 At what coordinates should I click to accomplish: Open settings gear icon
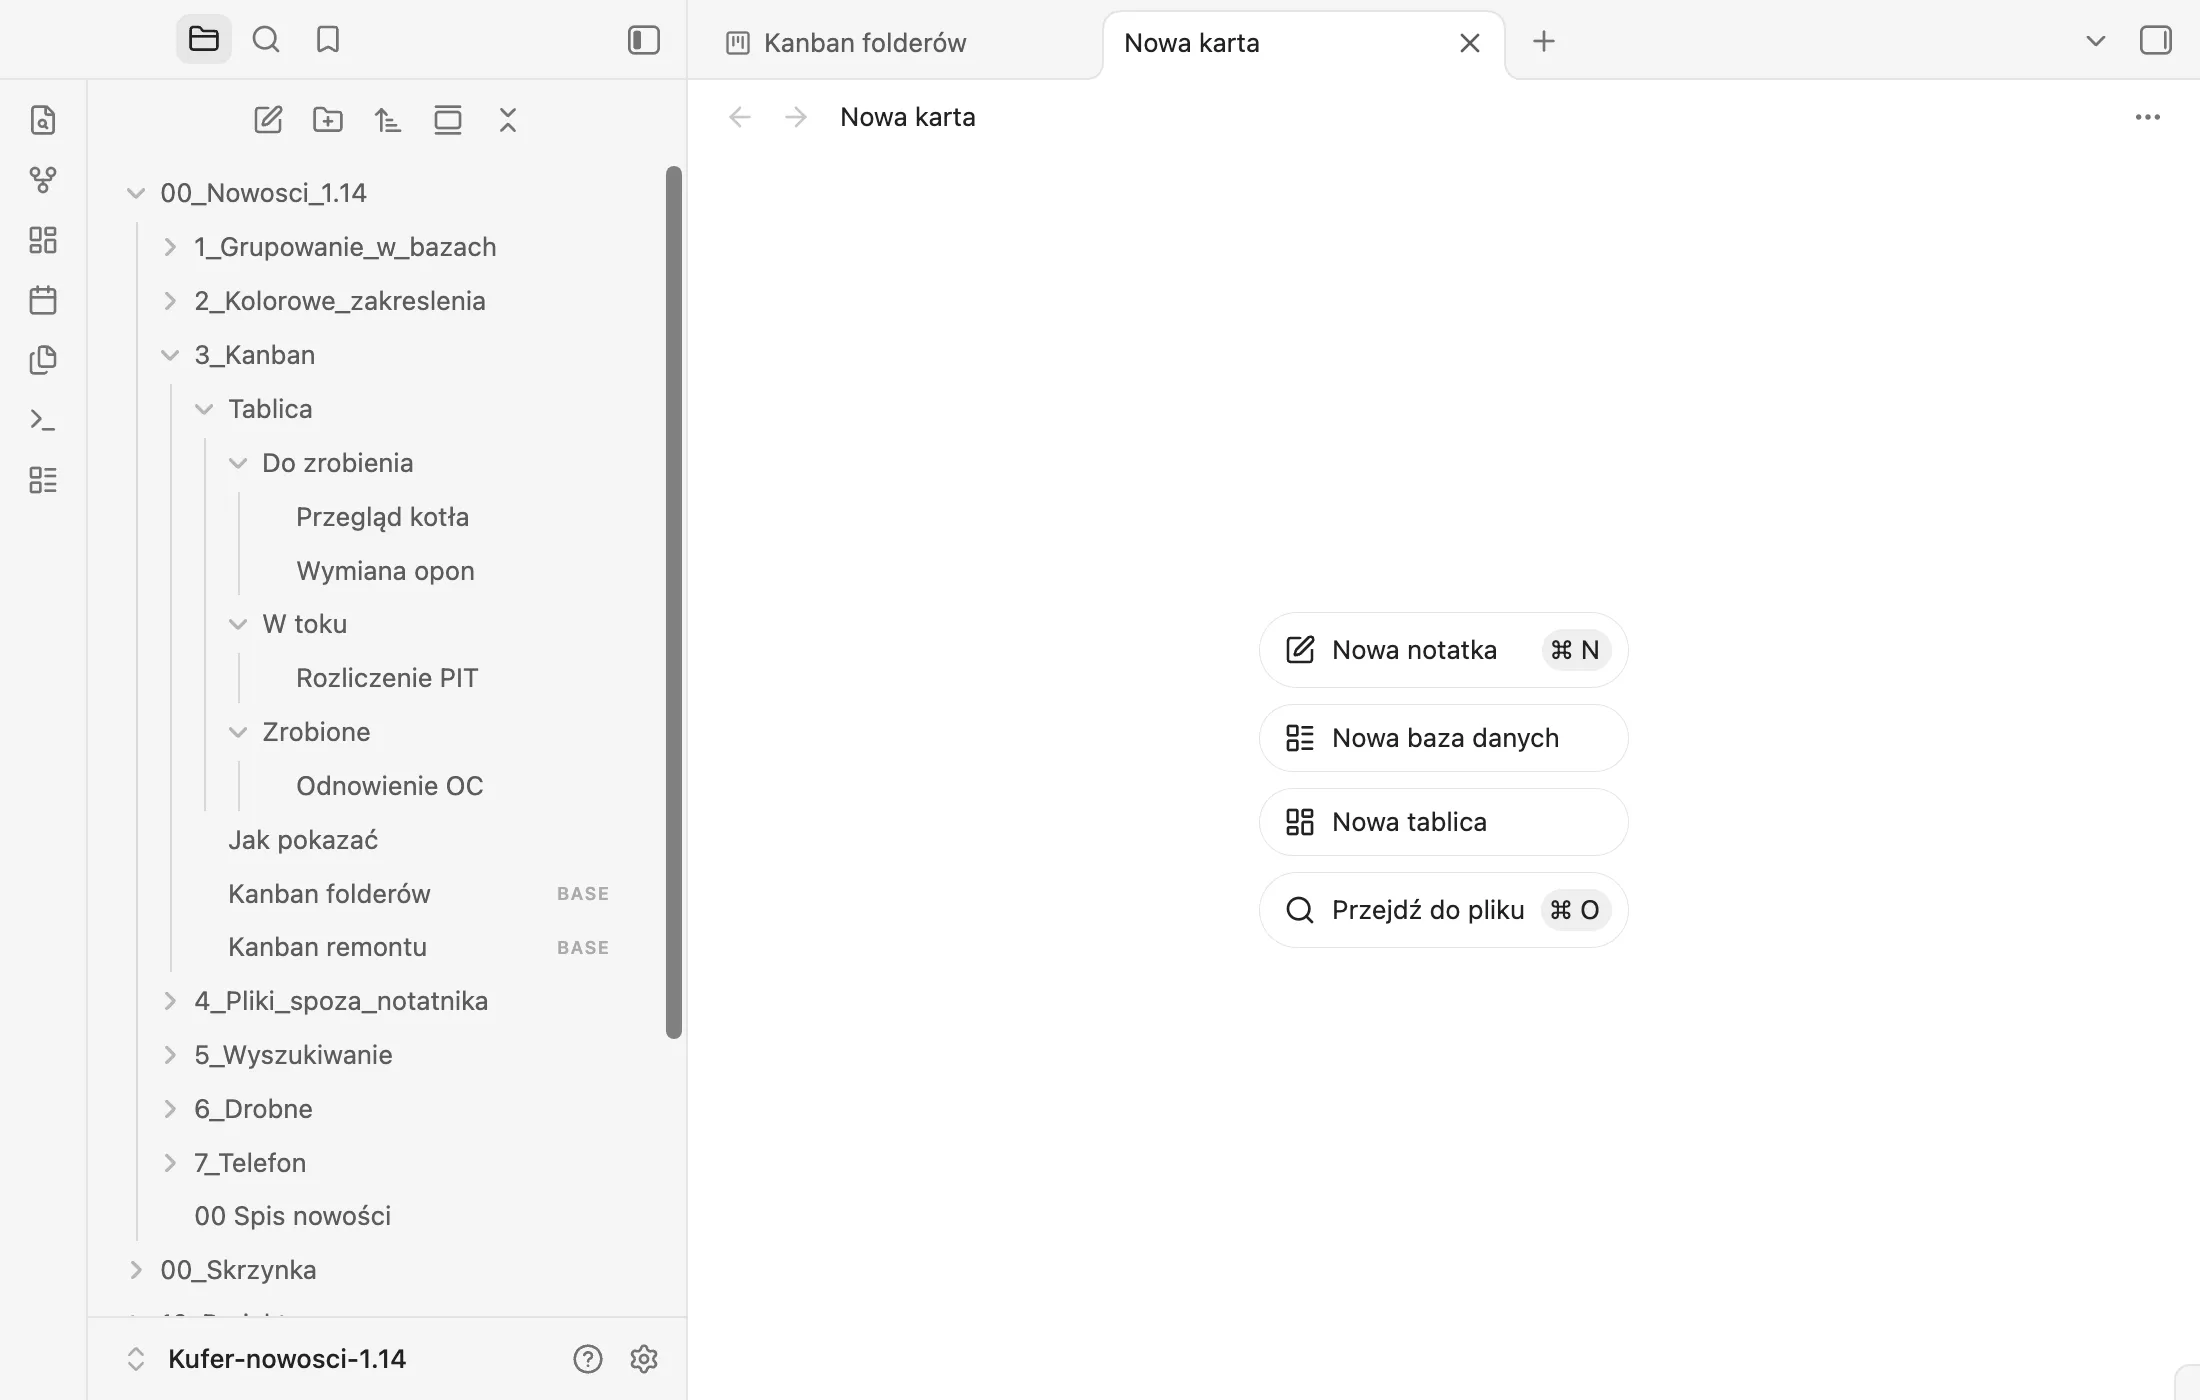(x=644, y=1359)
